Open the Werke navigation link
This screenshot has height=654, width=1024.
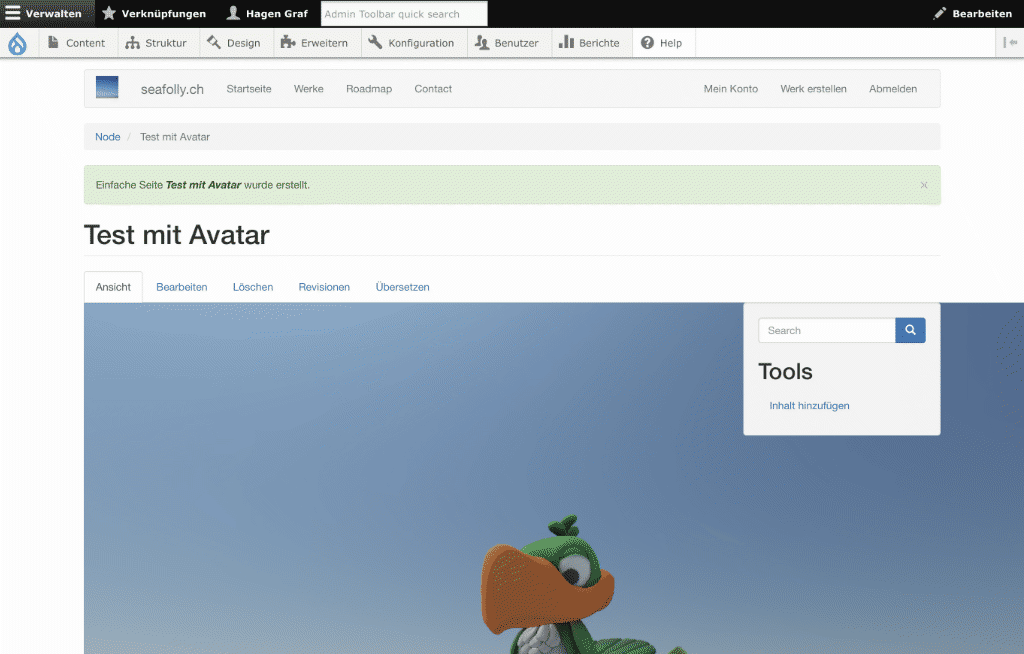pos(309,89)
